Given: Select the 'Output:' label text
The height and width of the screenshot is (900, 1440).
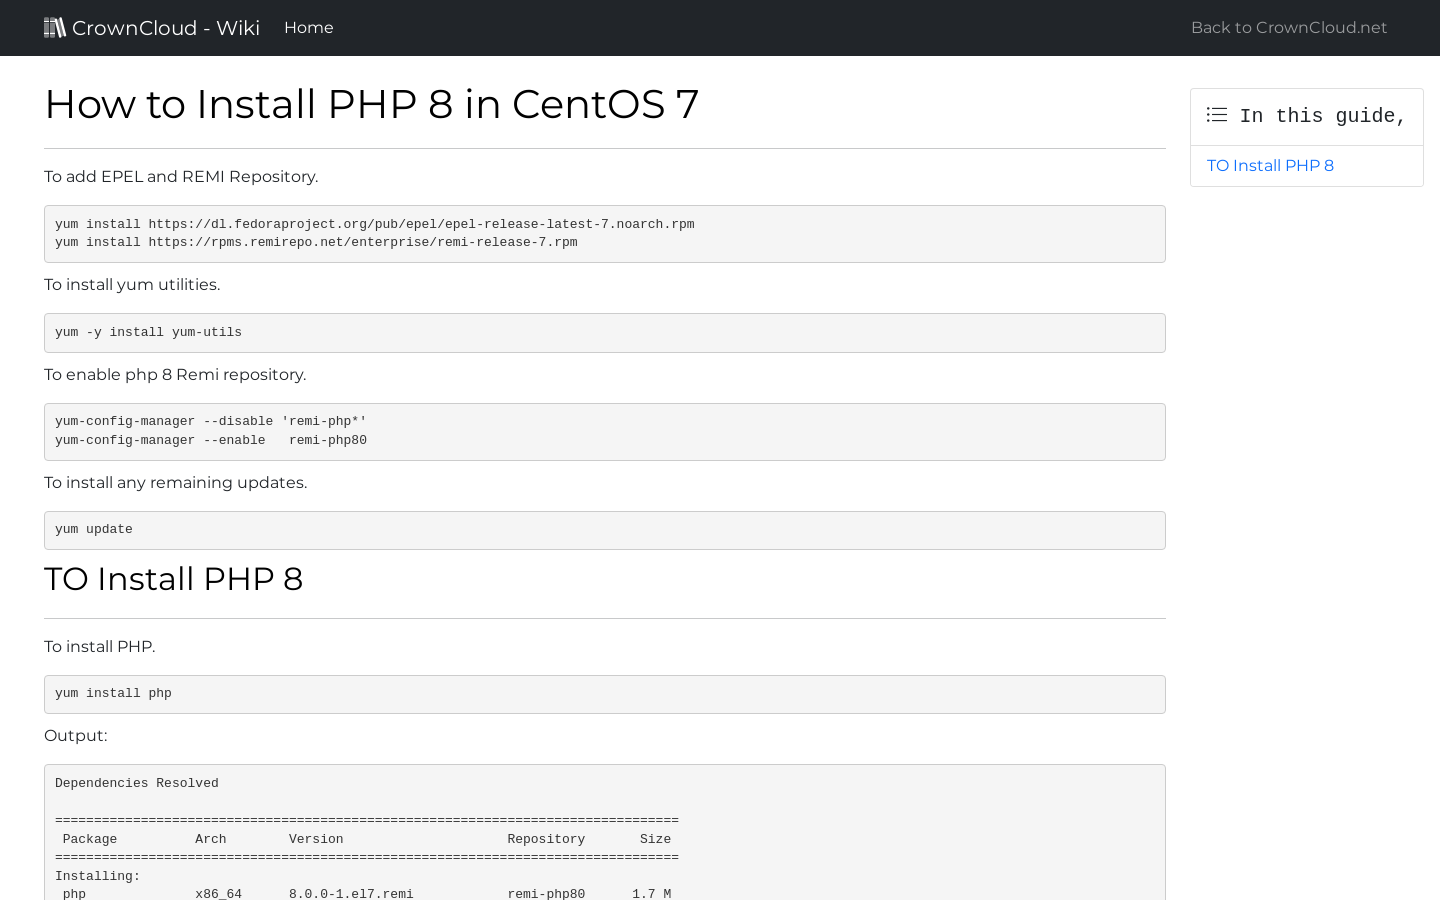Looking at the screenshot, I should (76, 735).
